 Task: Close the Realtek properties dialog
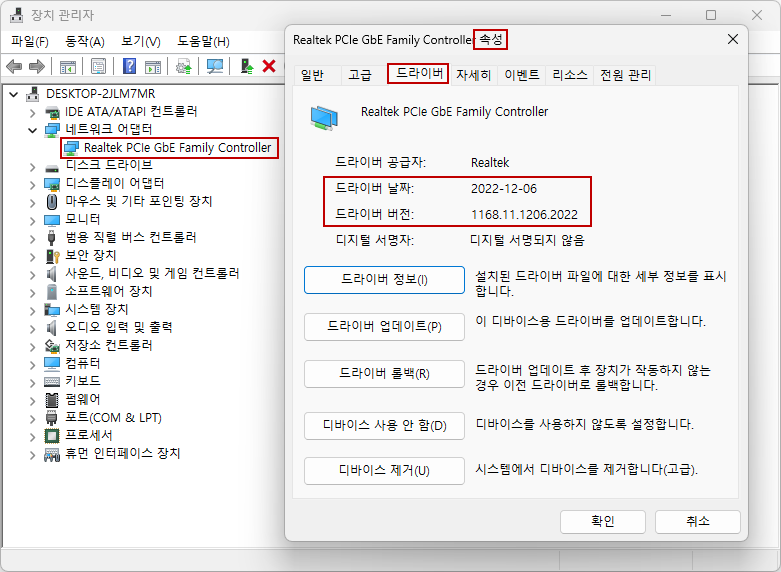click(733, 39)
